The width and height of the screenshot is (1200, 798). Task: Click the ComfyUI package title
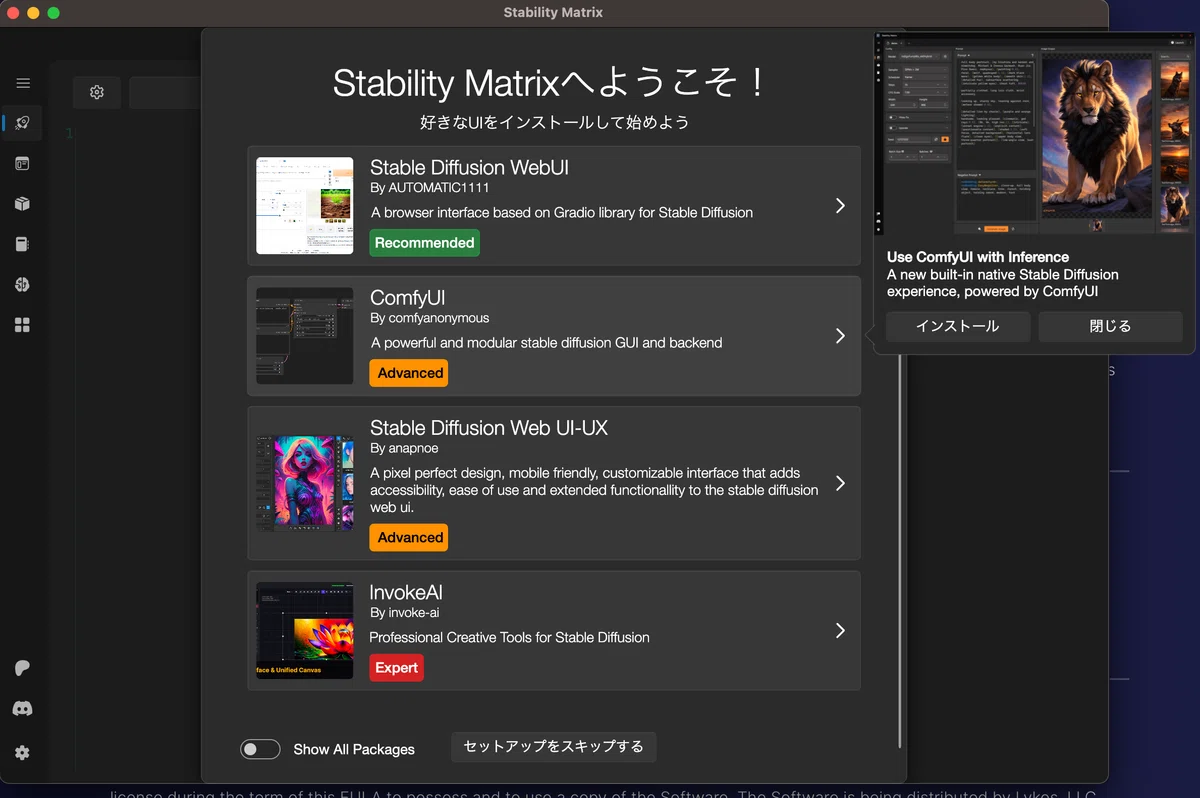(407, 298)
